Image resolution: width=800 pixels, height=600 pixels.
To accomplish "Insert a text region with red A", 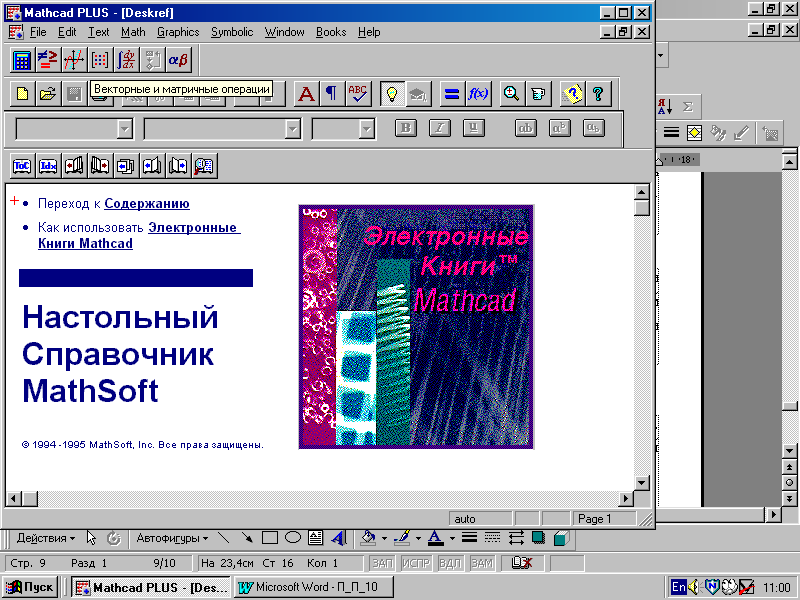I will 306,94.
